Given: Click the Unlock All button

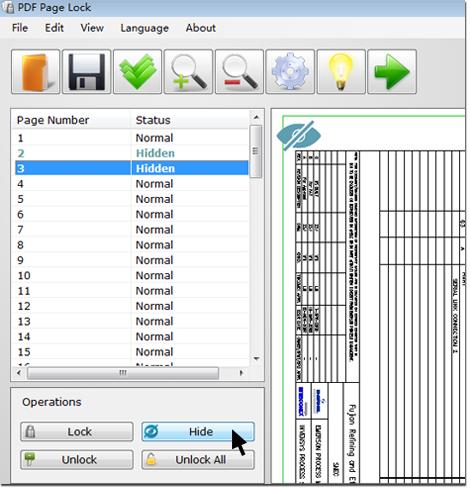Looking at the screenshot, I should click(x=198, y=460).
